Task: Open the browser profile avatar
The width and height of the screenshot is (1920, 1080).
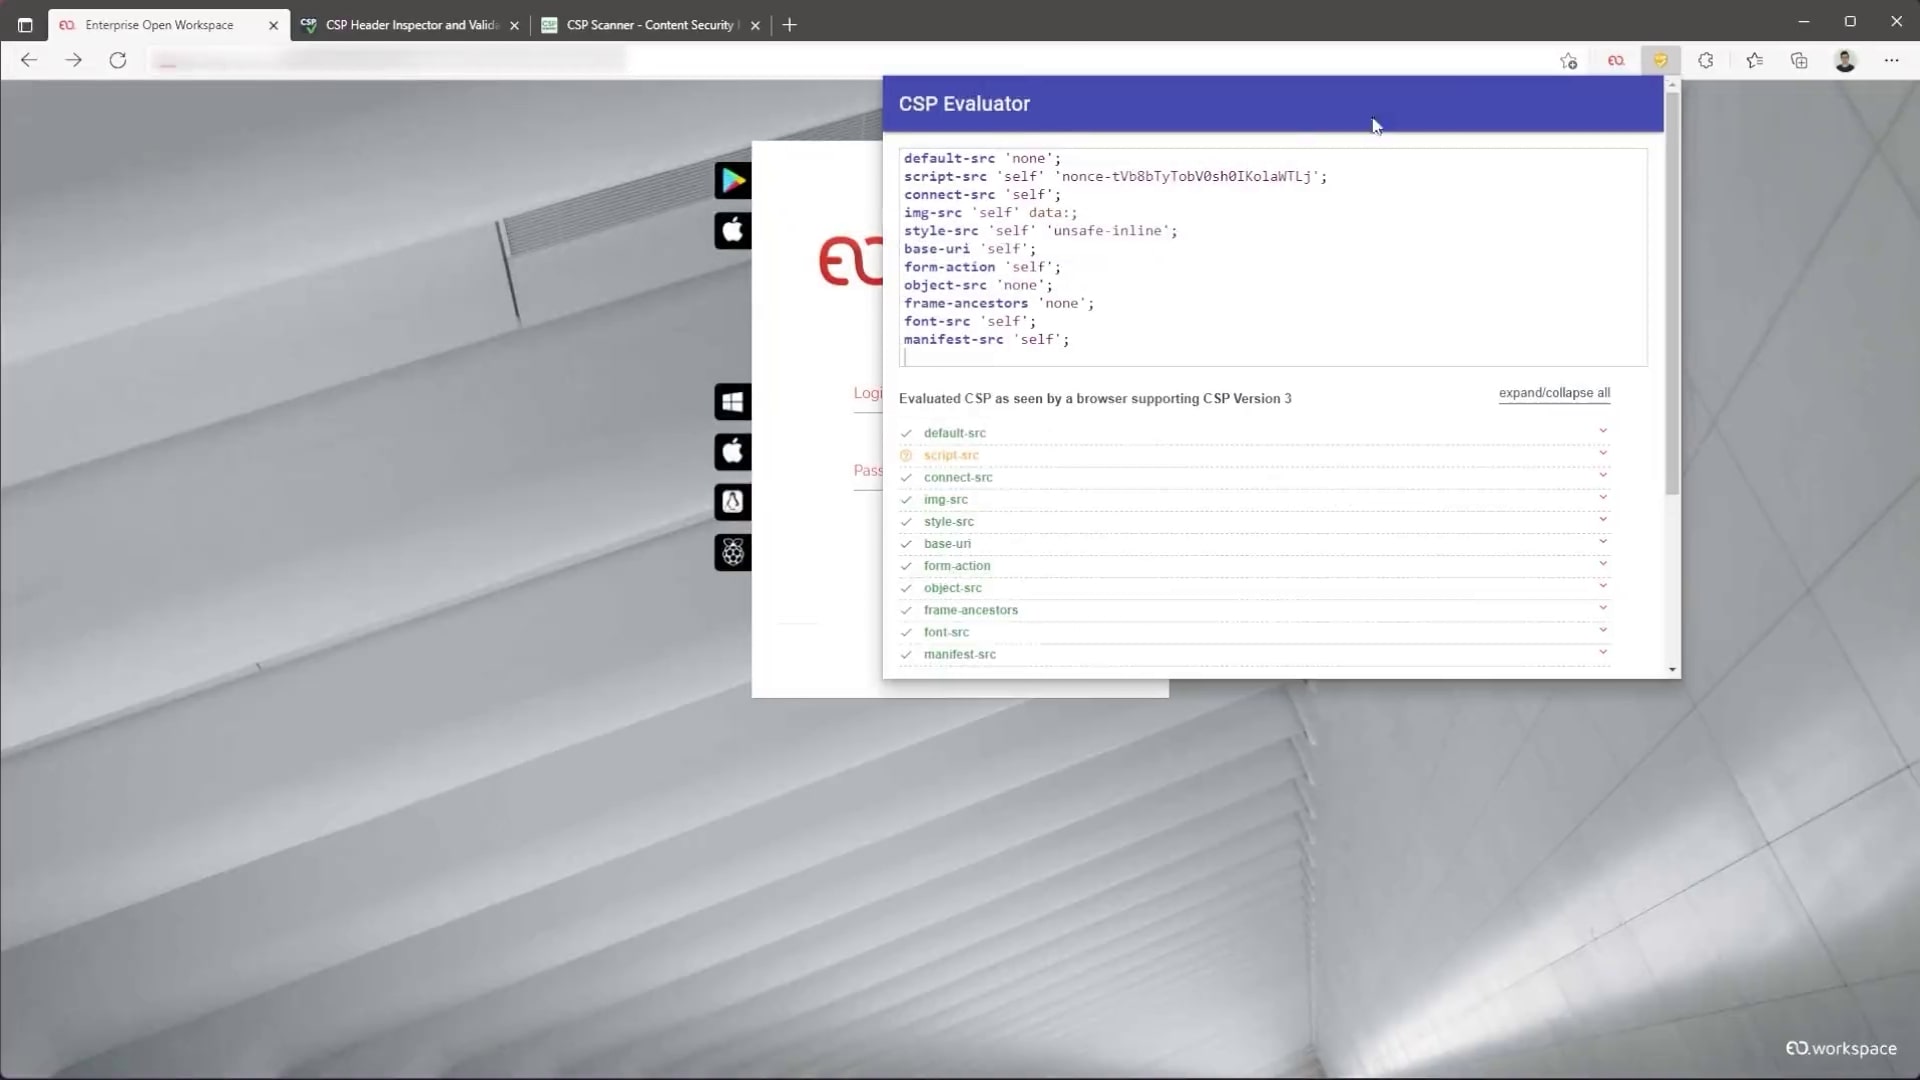Action: tap(1846, 60)
